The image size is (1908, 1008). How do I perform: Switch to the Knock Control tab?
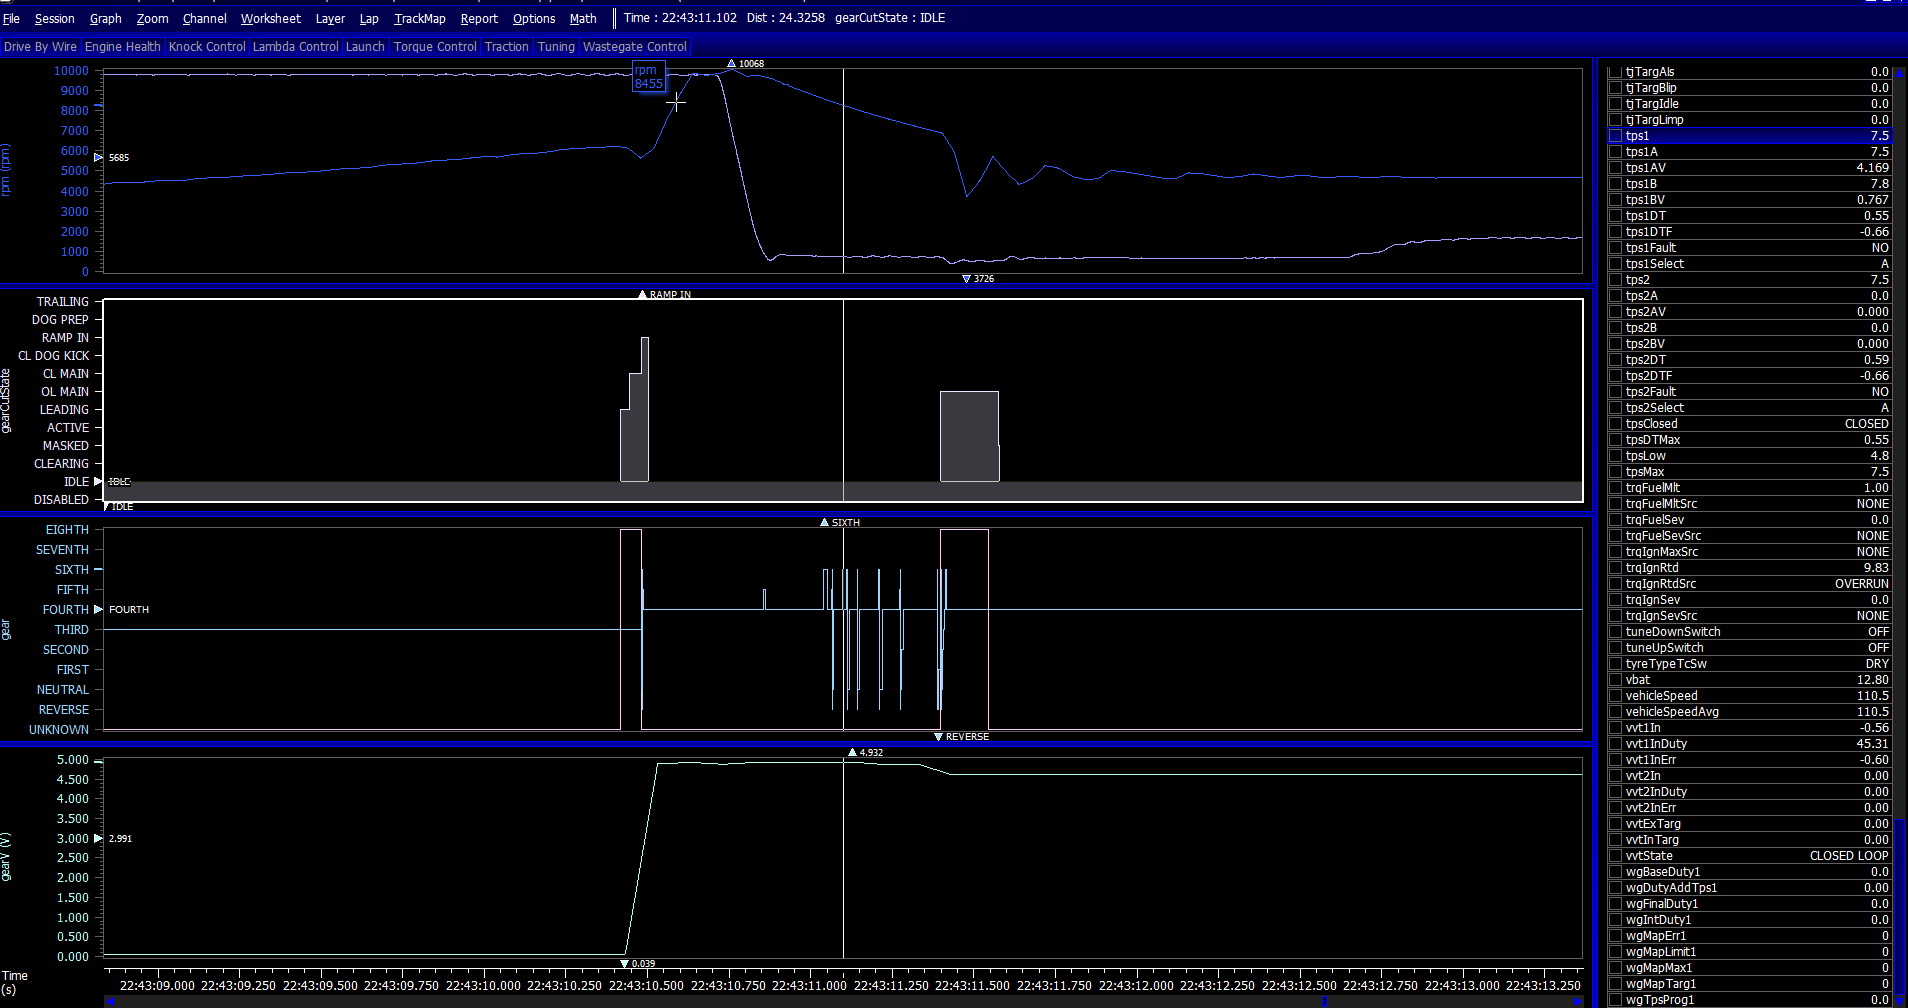[x=206, y=47]
